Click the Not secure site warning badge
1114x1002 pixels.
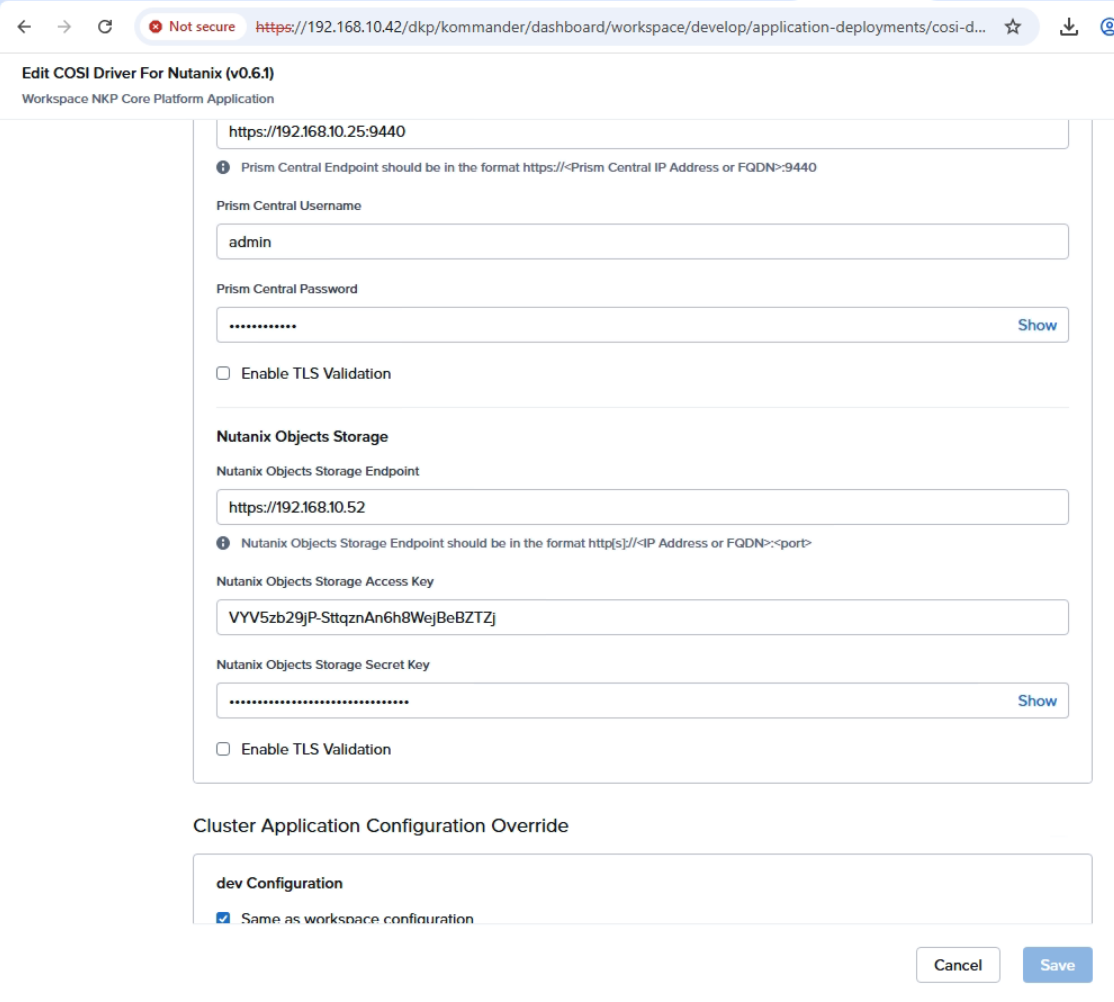point(192,27)
